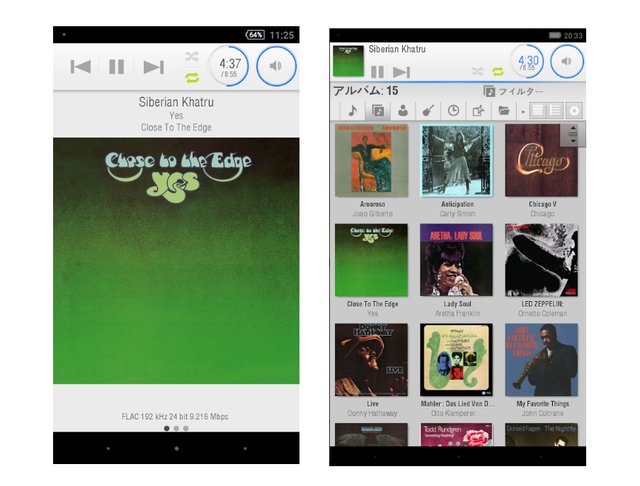Tap the Siberian Khatru title on left screen
The width and height of the screenshot is (640, 486).
click(x=176, y=102)
